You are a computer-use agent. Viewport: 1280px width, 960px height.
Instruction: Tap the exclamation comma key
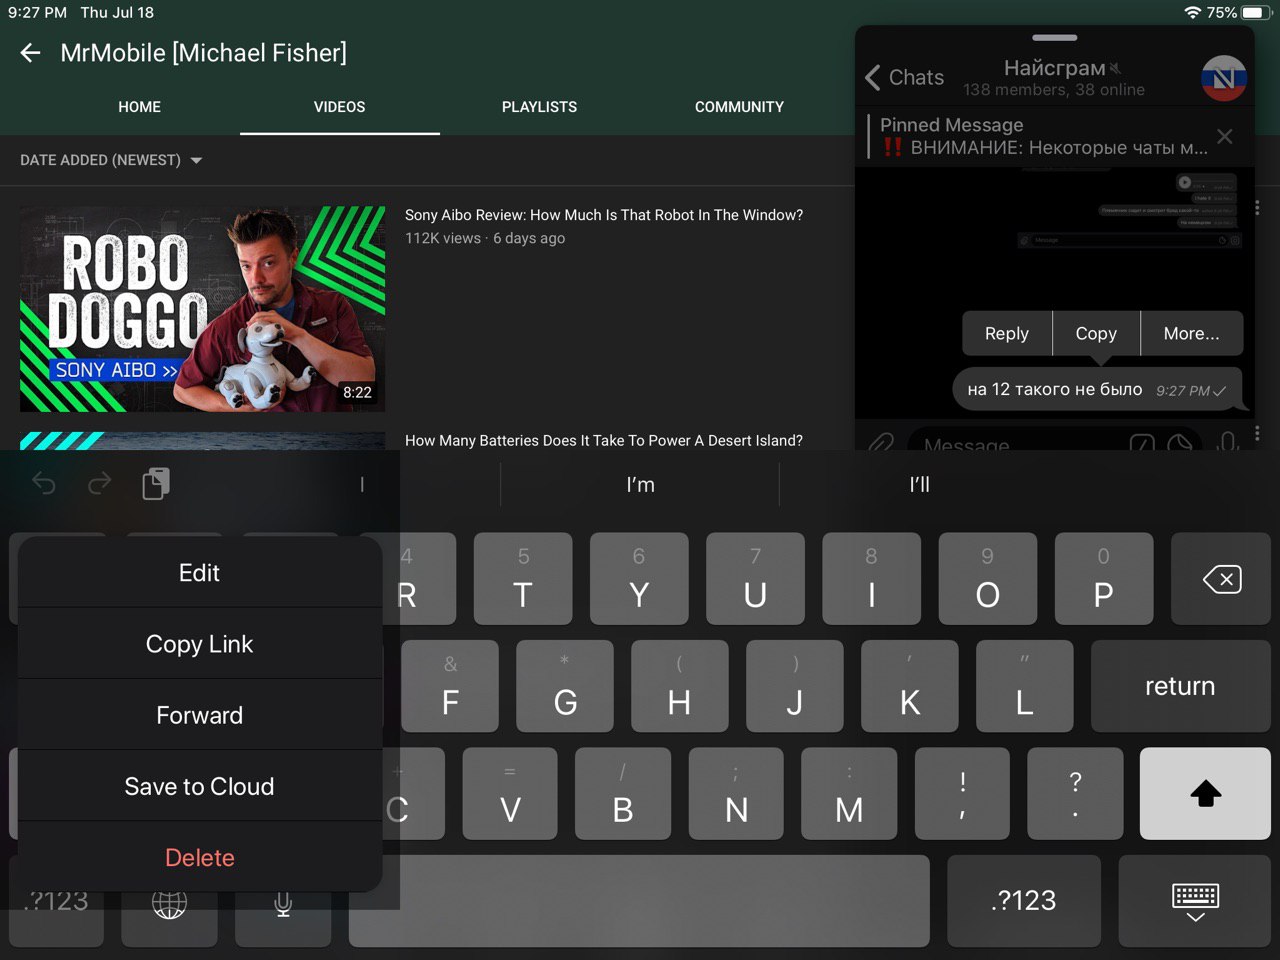[x=962, y=793]
